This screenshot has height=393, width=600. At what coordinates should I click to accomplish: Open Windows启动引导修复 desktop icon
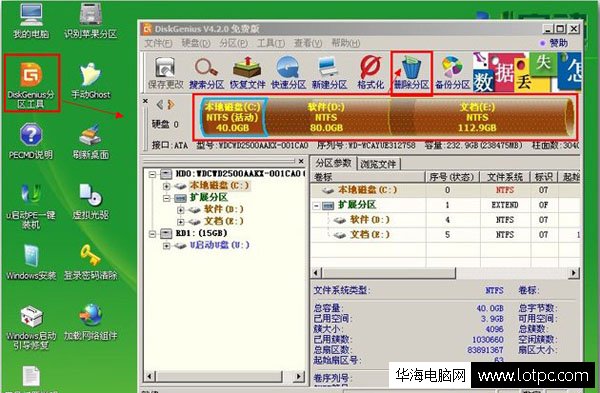point(31,328)
